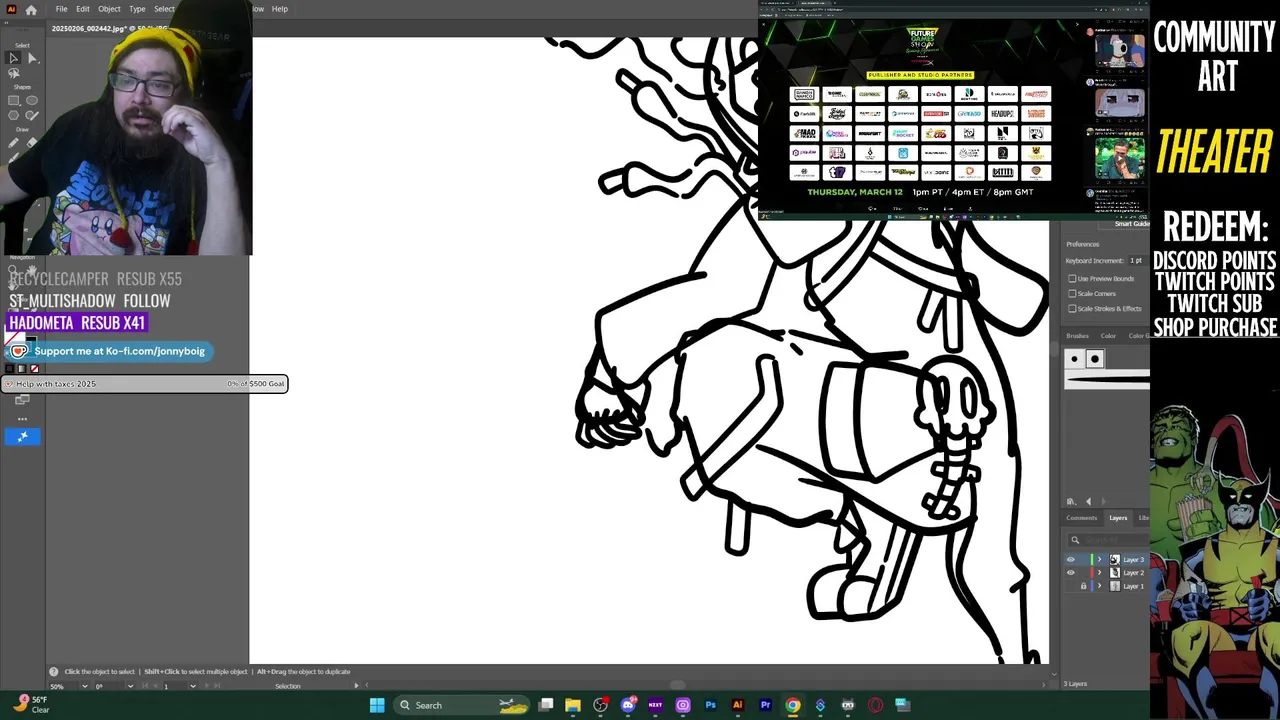Open the Windows Start menu
Screen dimensions: 1280x720
[x=377, y=705]
